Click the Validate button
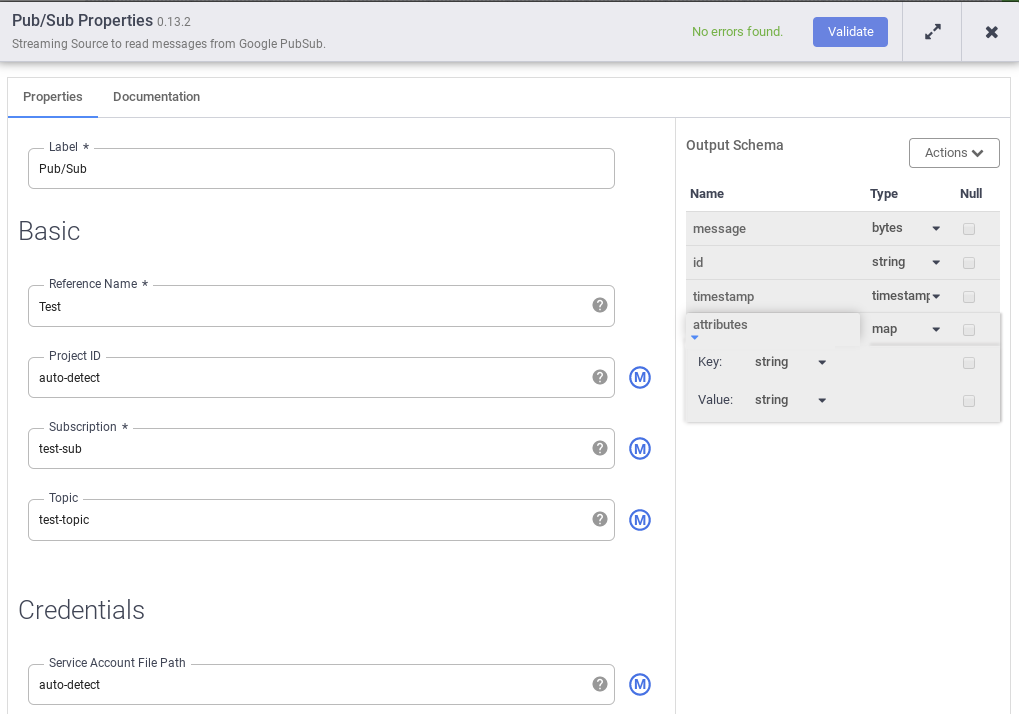 coord(850,32)
